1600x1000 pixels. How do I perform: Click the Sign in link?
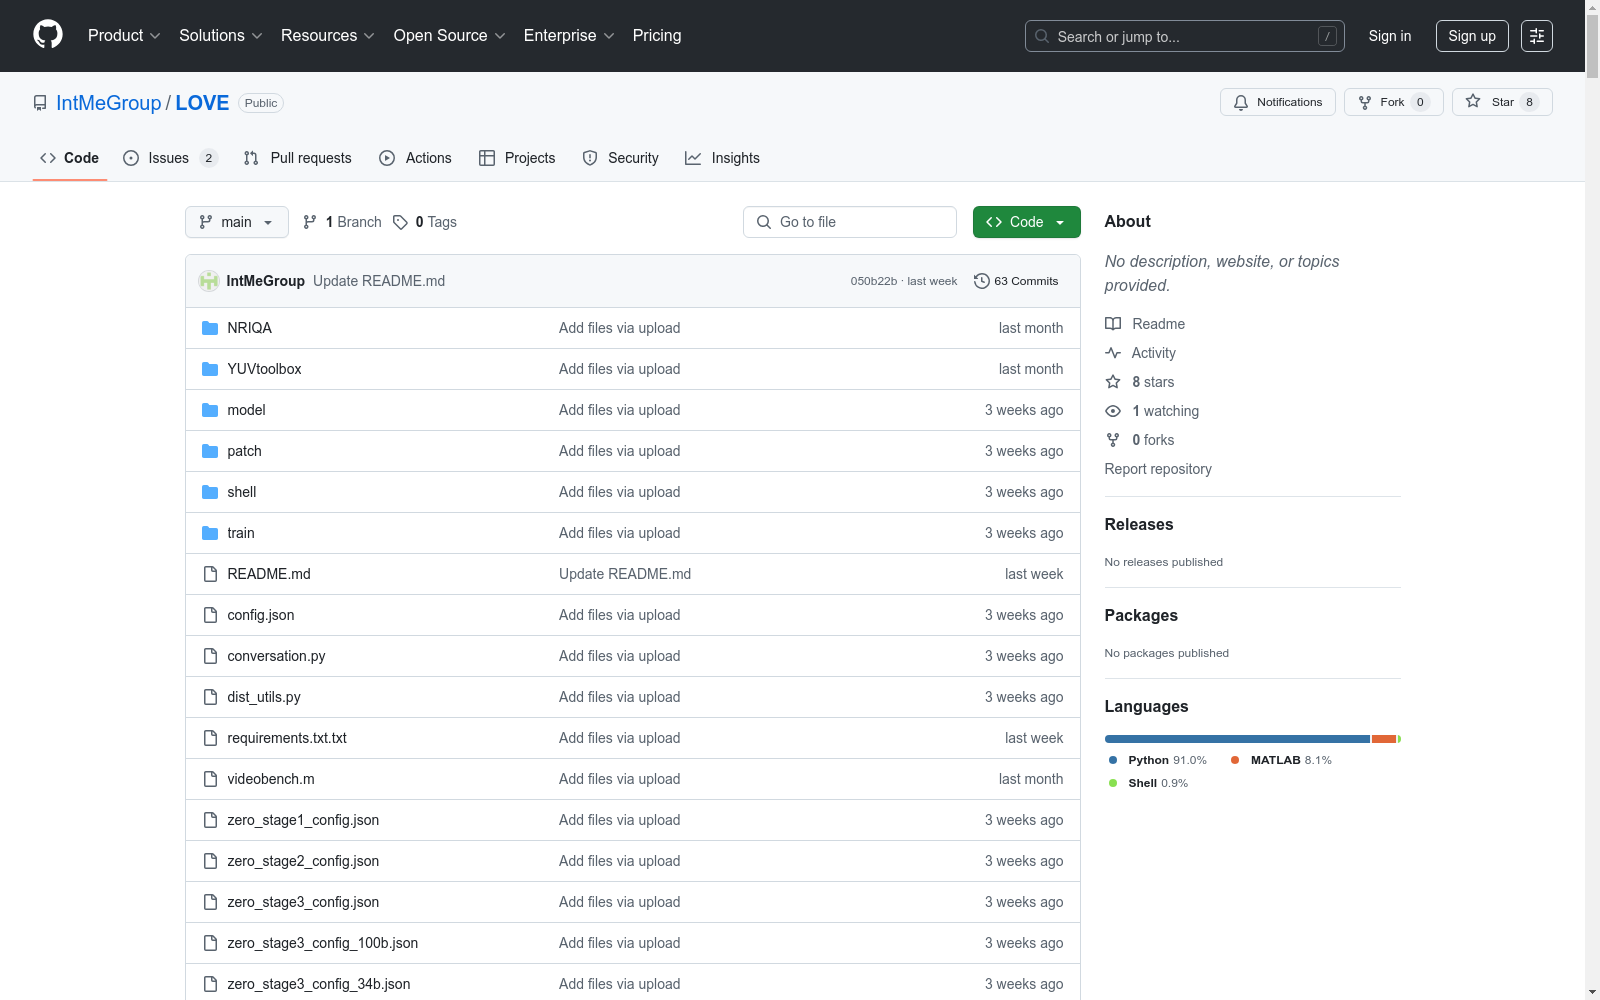1390,36
